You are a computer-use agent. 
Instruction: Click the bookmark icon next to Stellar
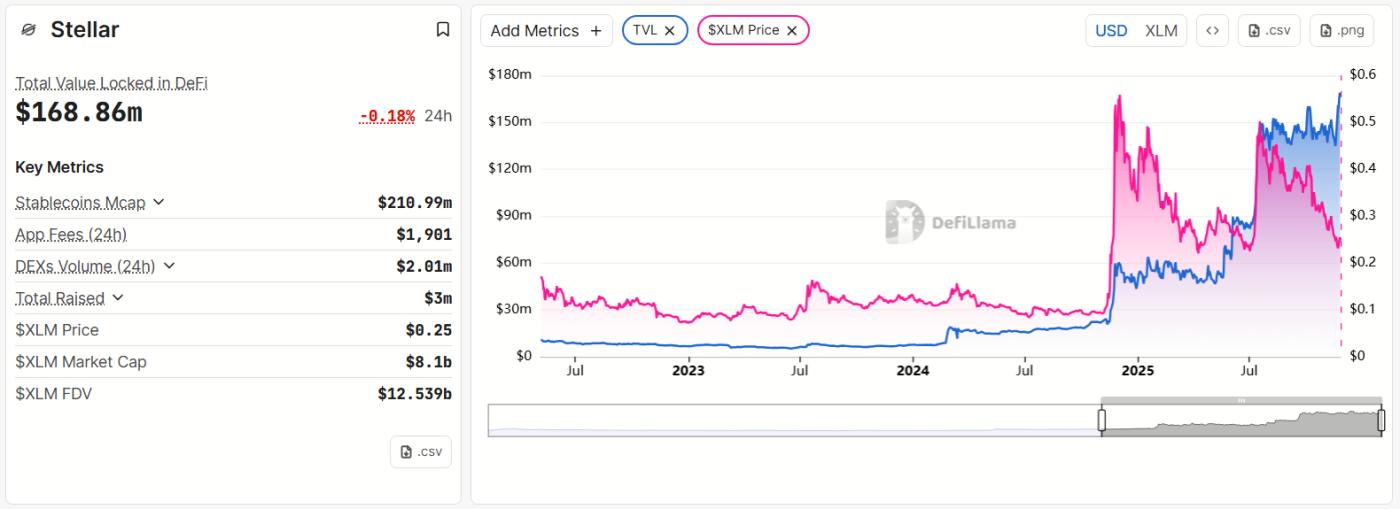click(443, 30)
